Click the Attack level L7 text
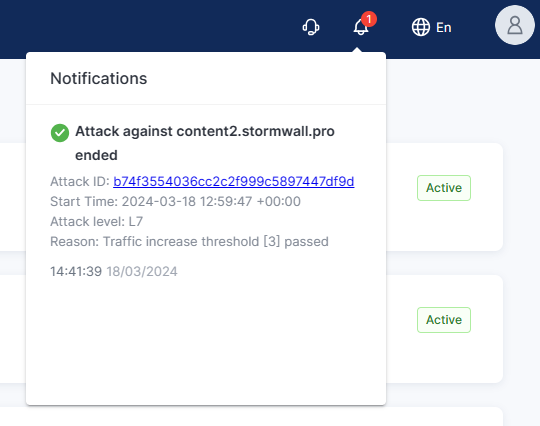 (96, 221)
